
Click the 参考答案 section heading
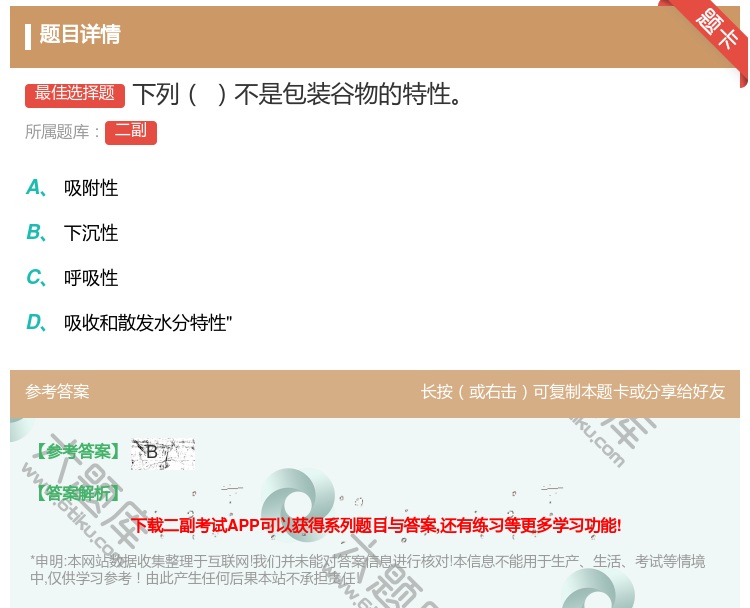57,392
